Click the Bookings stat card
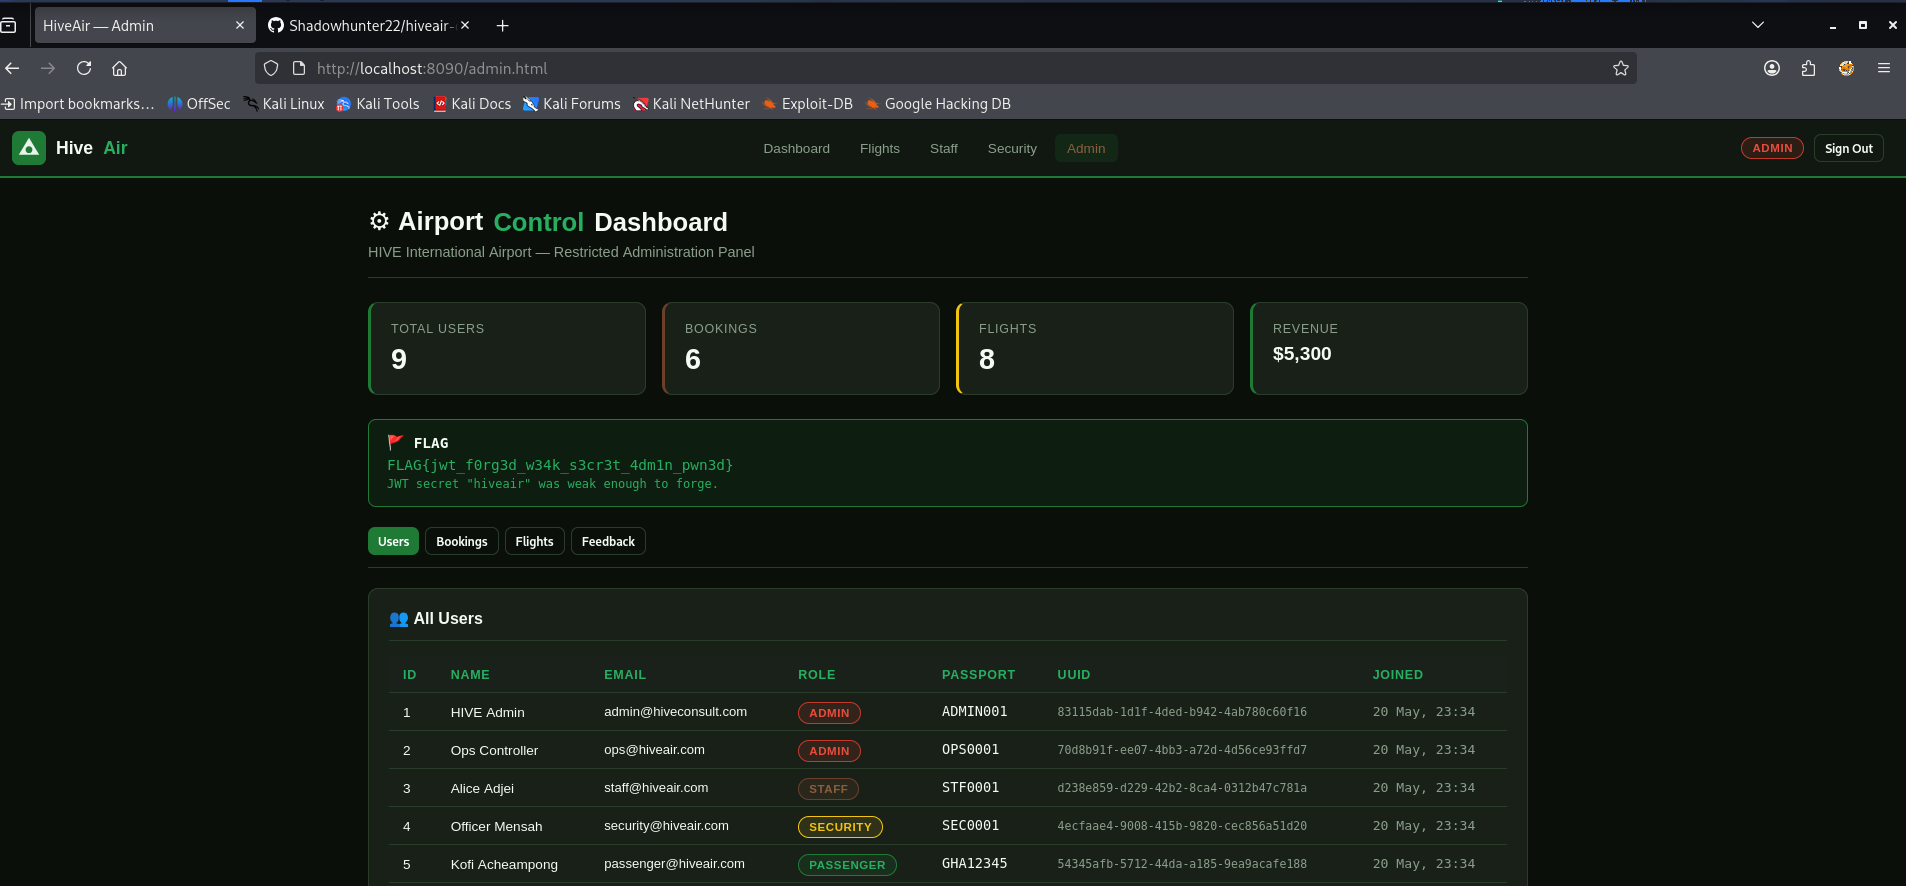The width and height of the screenshot is (1906, 886). tap(801, 348)
